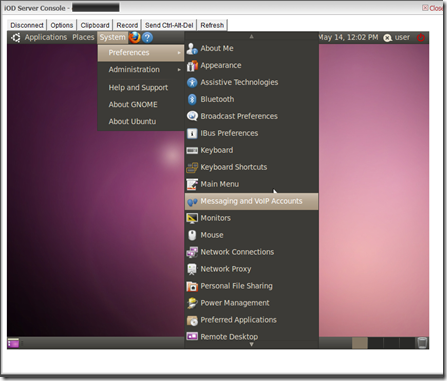This screenshot has width=447, height=381.
Task: Click the date and time on panel
Action: pos(348,37)
